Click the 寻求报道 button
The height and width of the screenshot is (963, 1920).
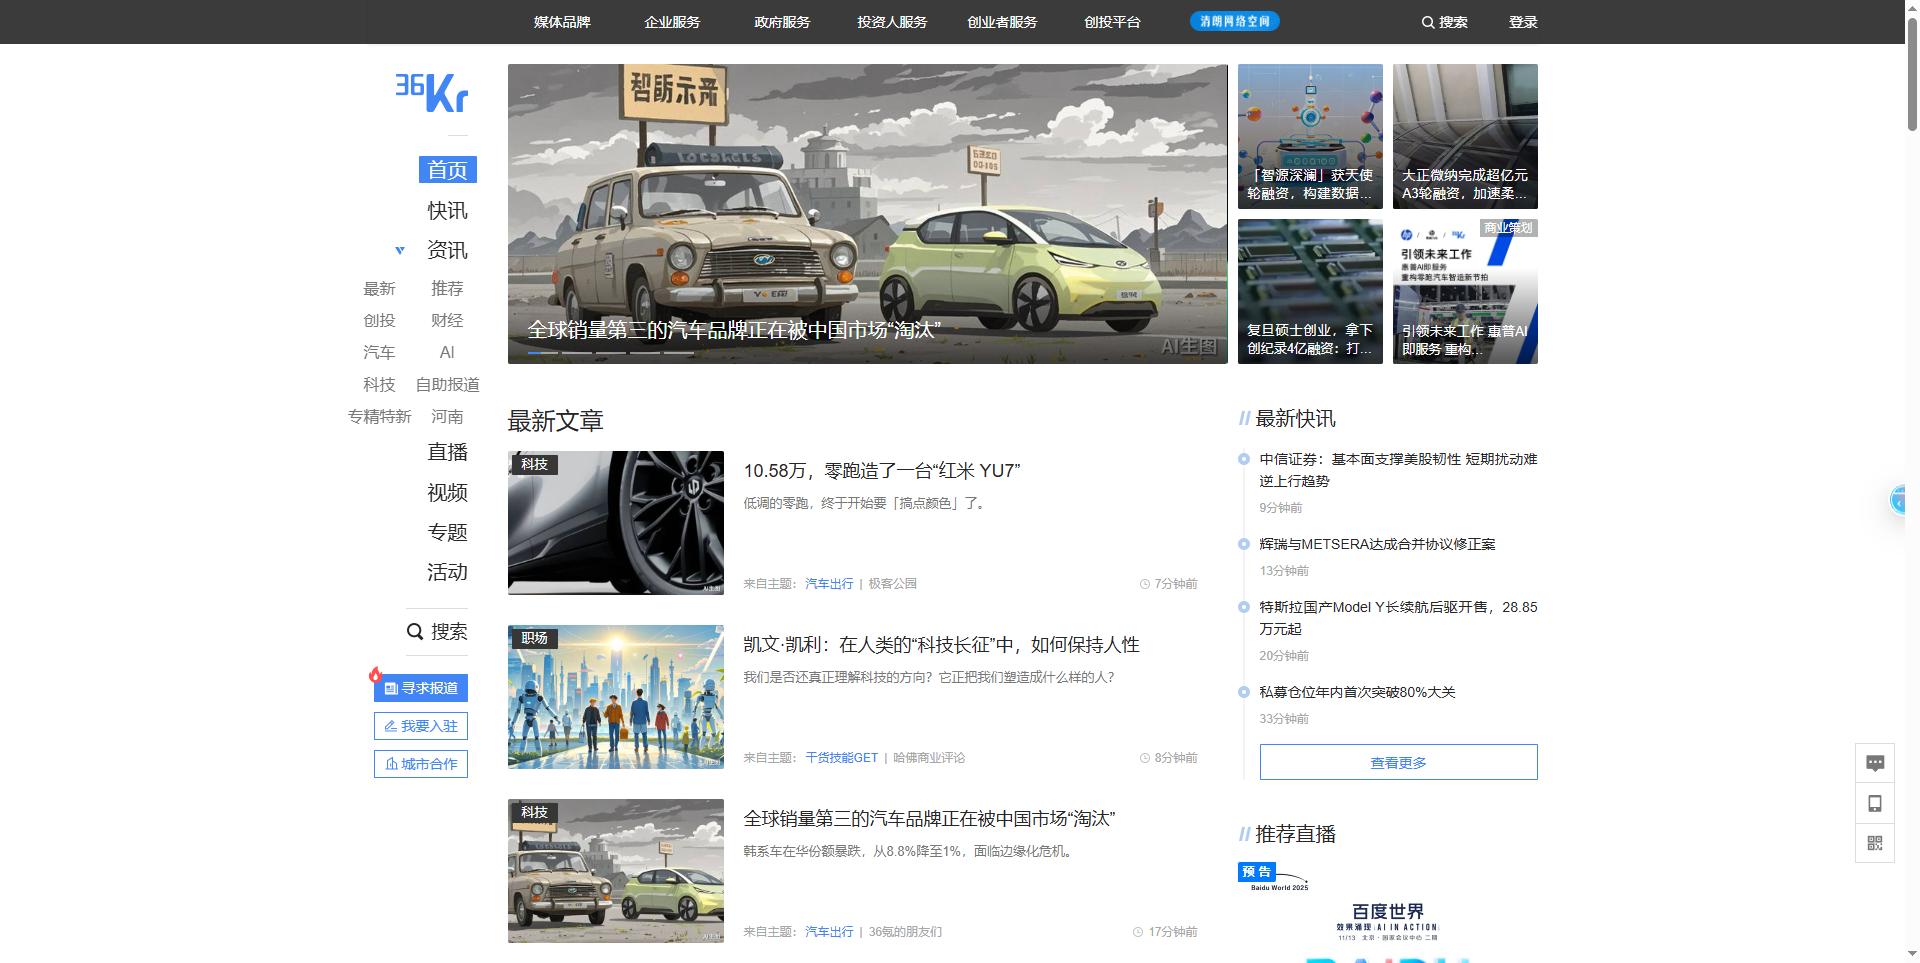(x=421, y=688)
